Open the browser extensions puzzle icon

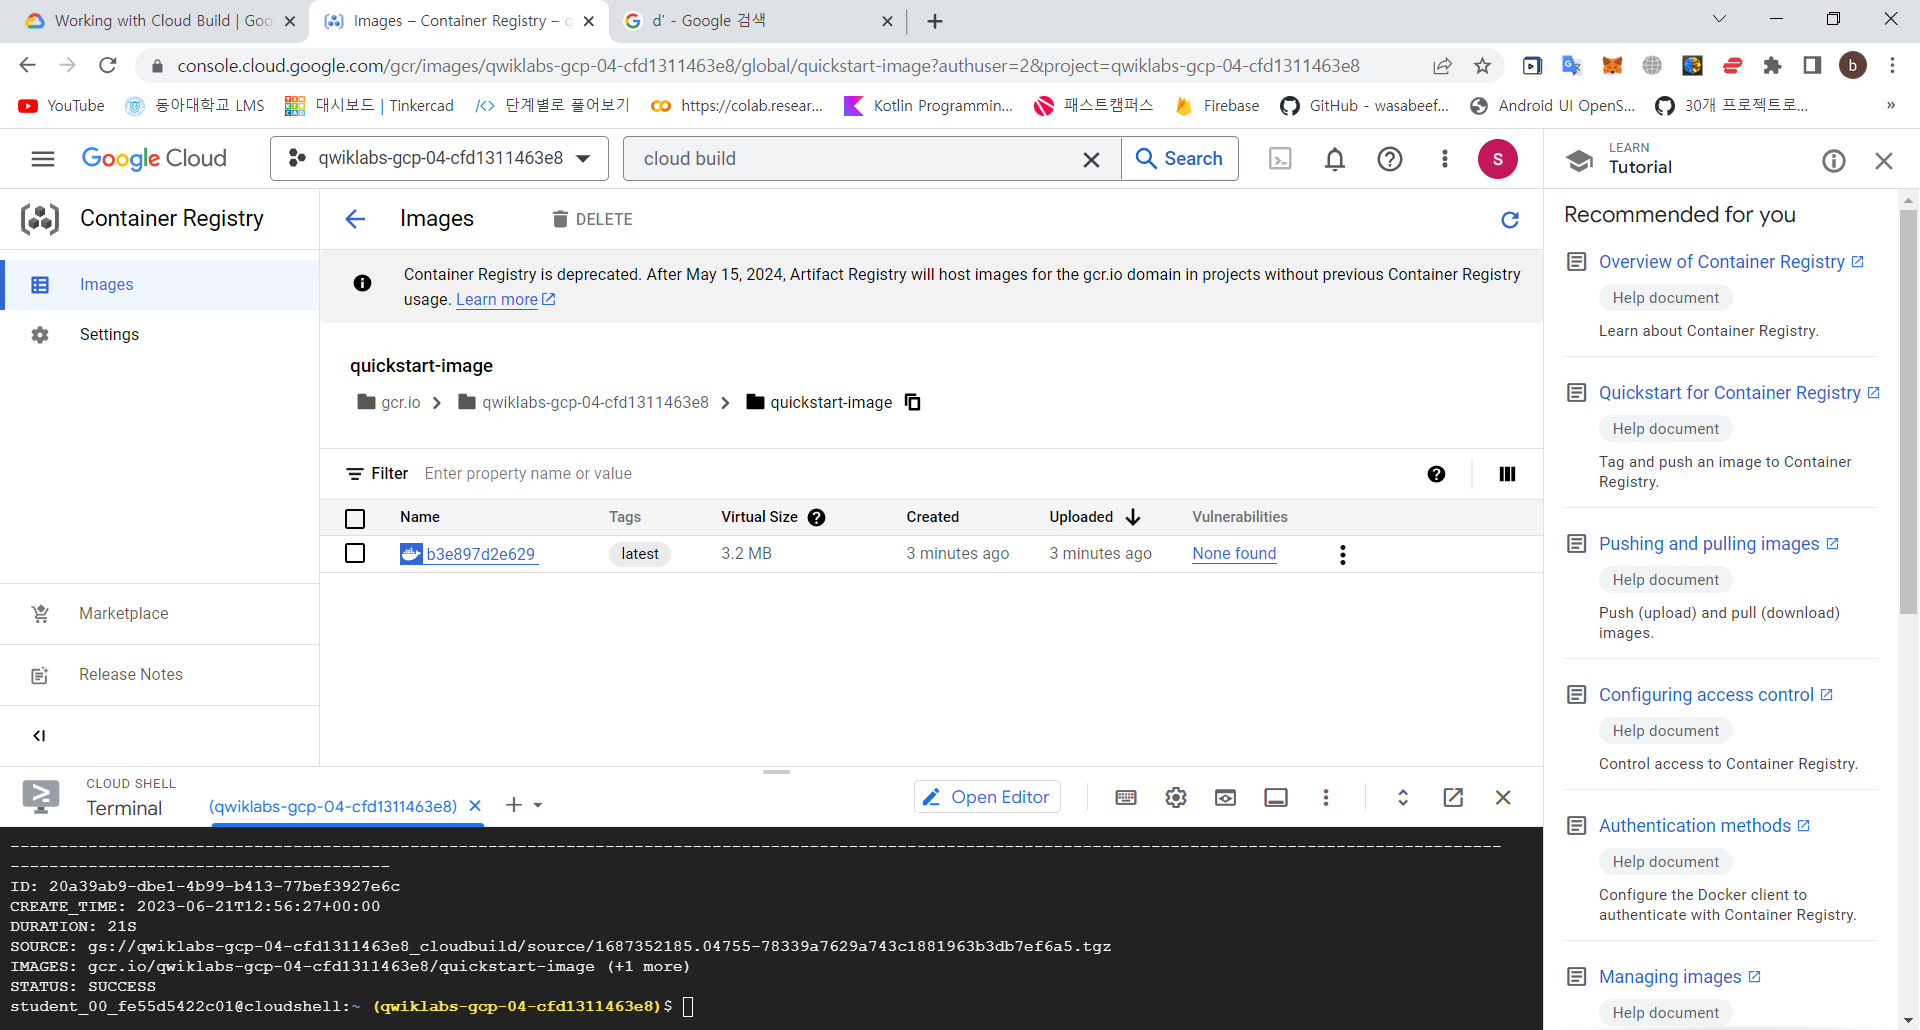(1772, 66)
